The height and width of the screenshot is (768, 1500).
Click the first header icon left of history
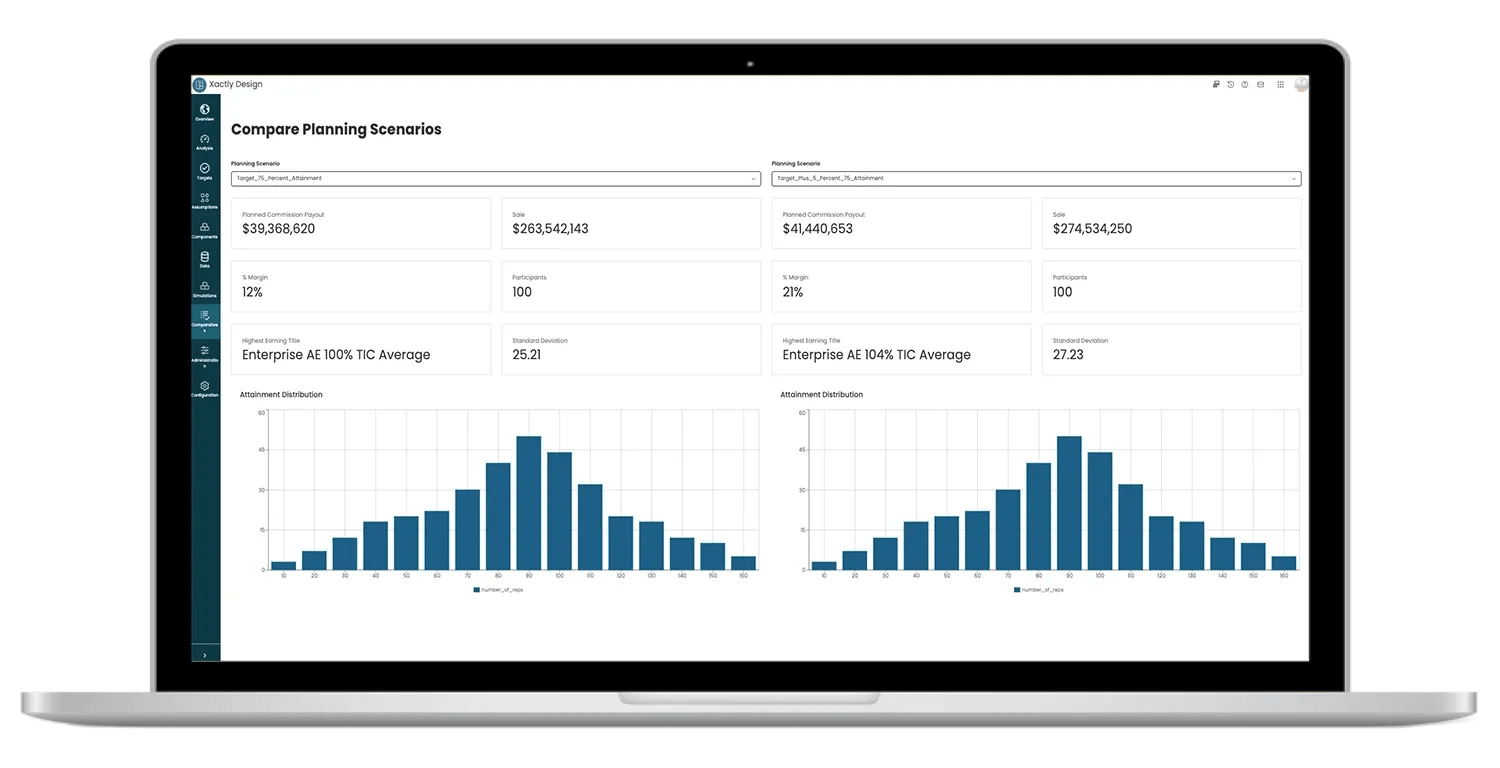click(1216, 85)
